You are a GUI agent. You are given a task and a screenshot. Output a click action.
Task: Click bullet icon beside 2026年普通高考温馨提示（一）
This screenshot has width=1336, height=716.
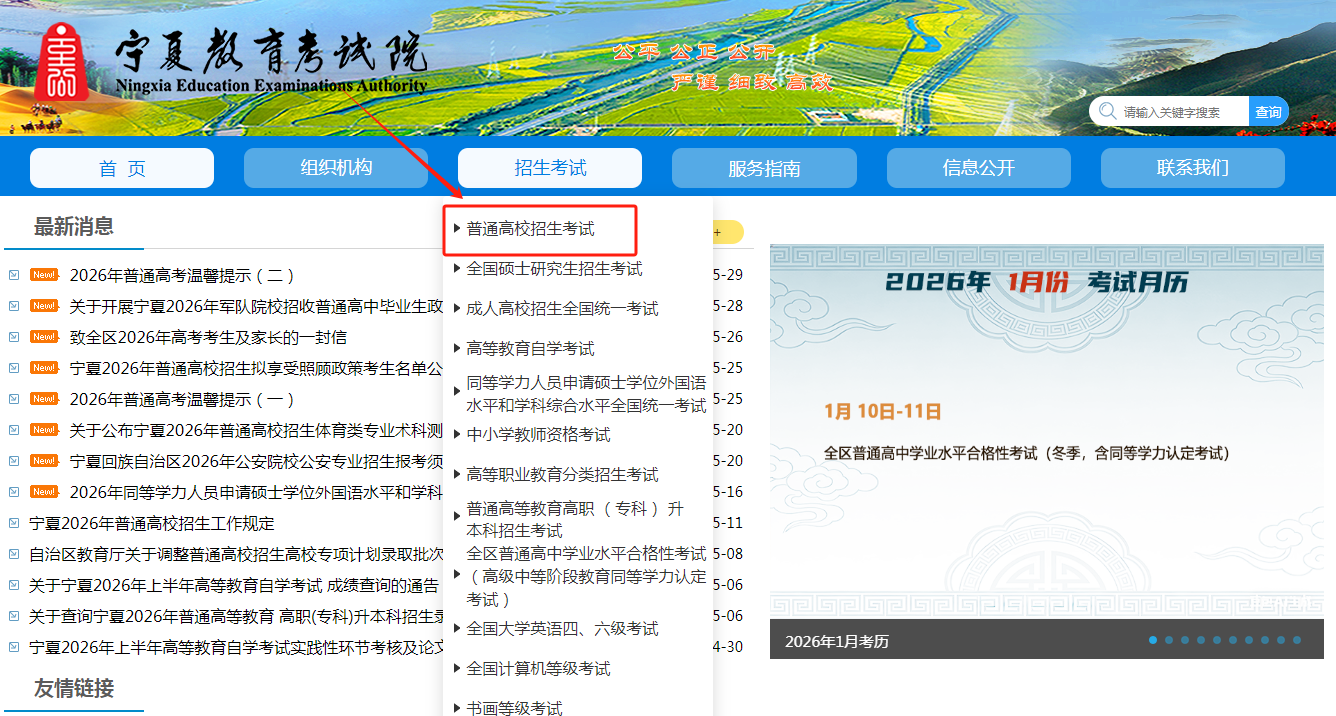pos(14,399)
